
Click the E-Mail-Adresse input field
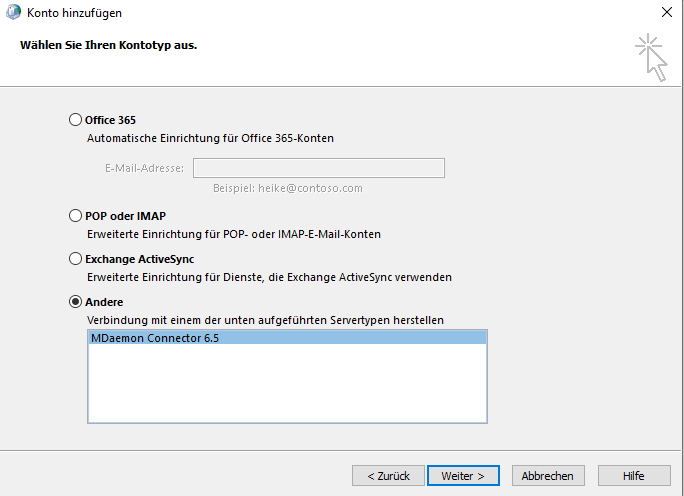click(x=318, y=168)
